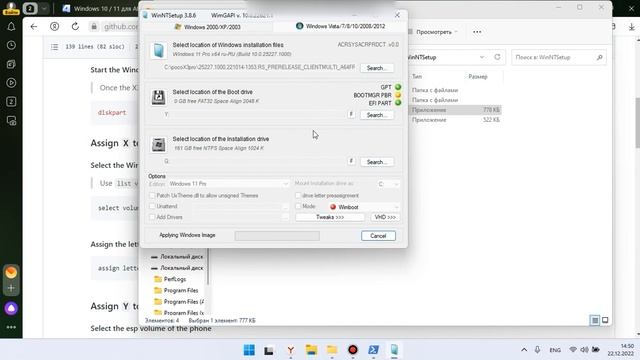The width and height of the screenshot is (640, 360).
Task: Toggle Mode checkbox
Action: (x=298, y=207)
